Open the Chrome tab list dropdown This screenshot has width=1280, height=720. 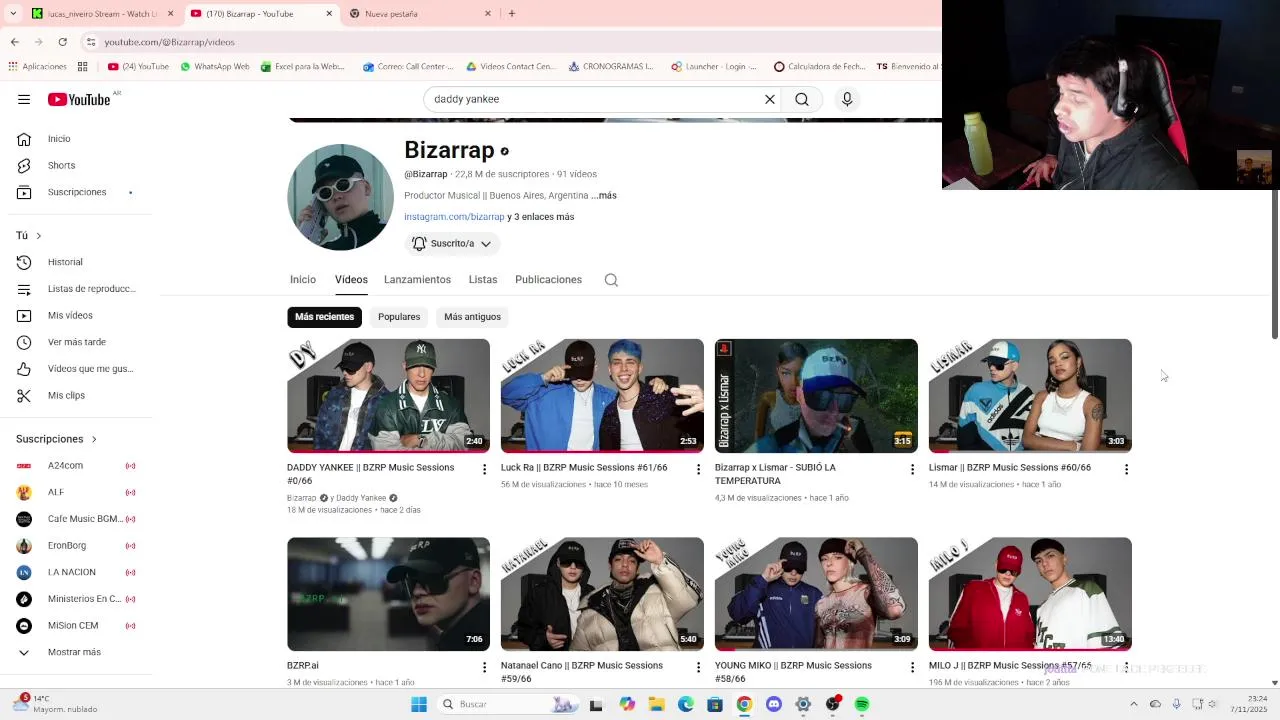point(13,14)
